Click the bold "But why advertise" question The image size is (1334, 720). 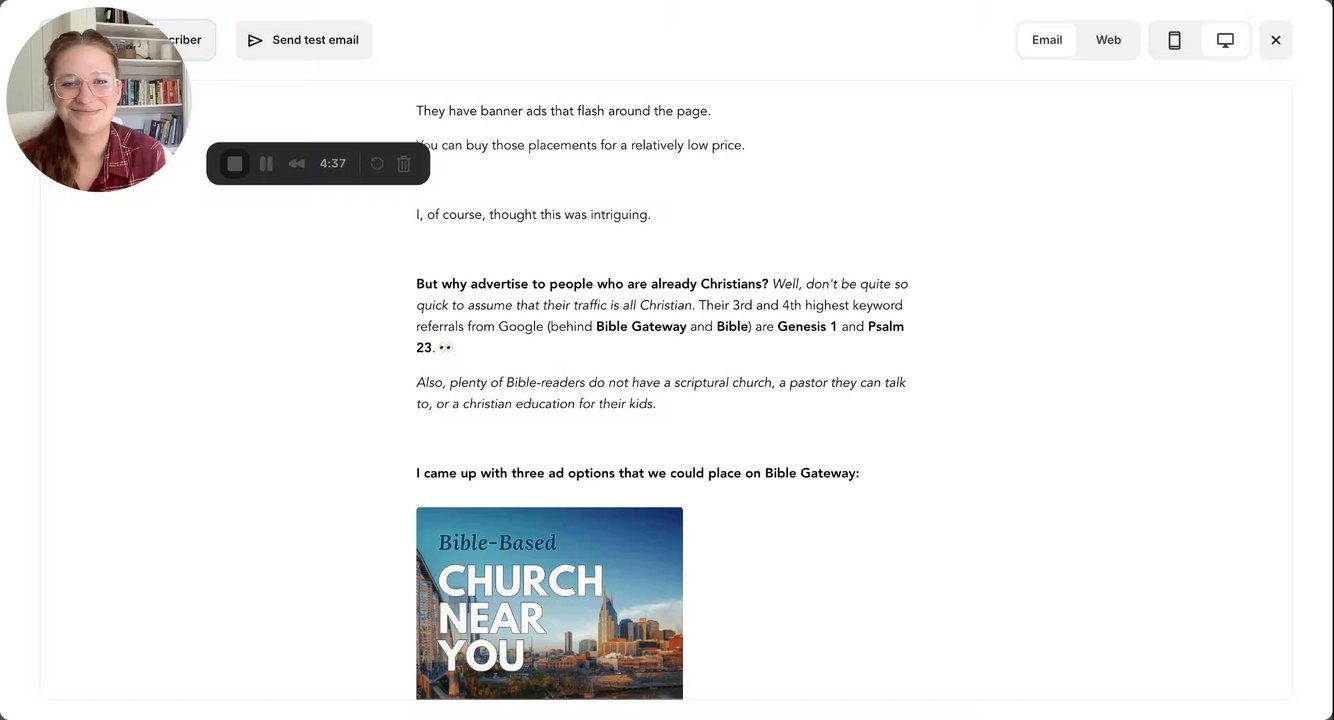(592, 284)
